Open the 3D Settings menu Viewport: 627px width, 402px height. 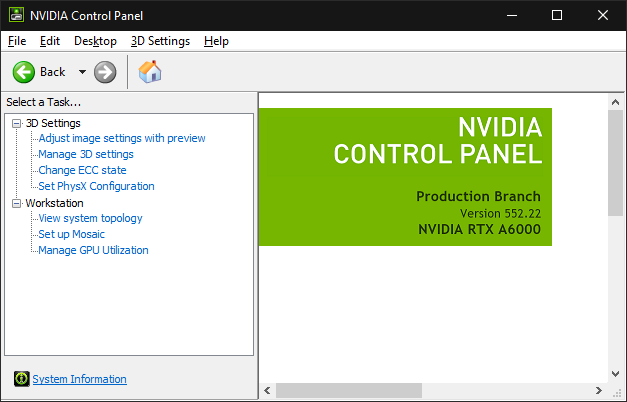160,41
